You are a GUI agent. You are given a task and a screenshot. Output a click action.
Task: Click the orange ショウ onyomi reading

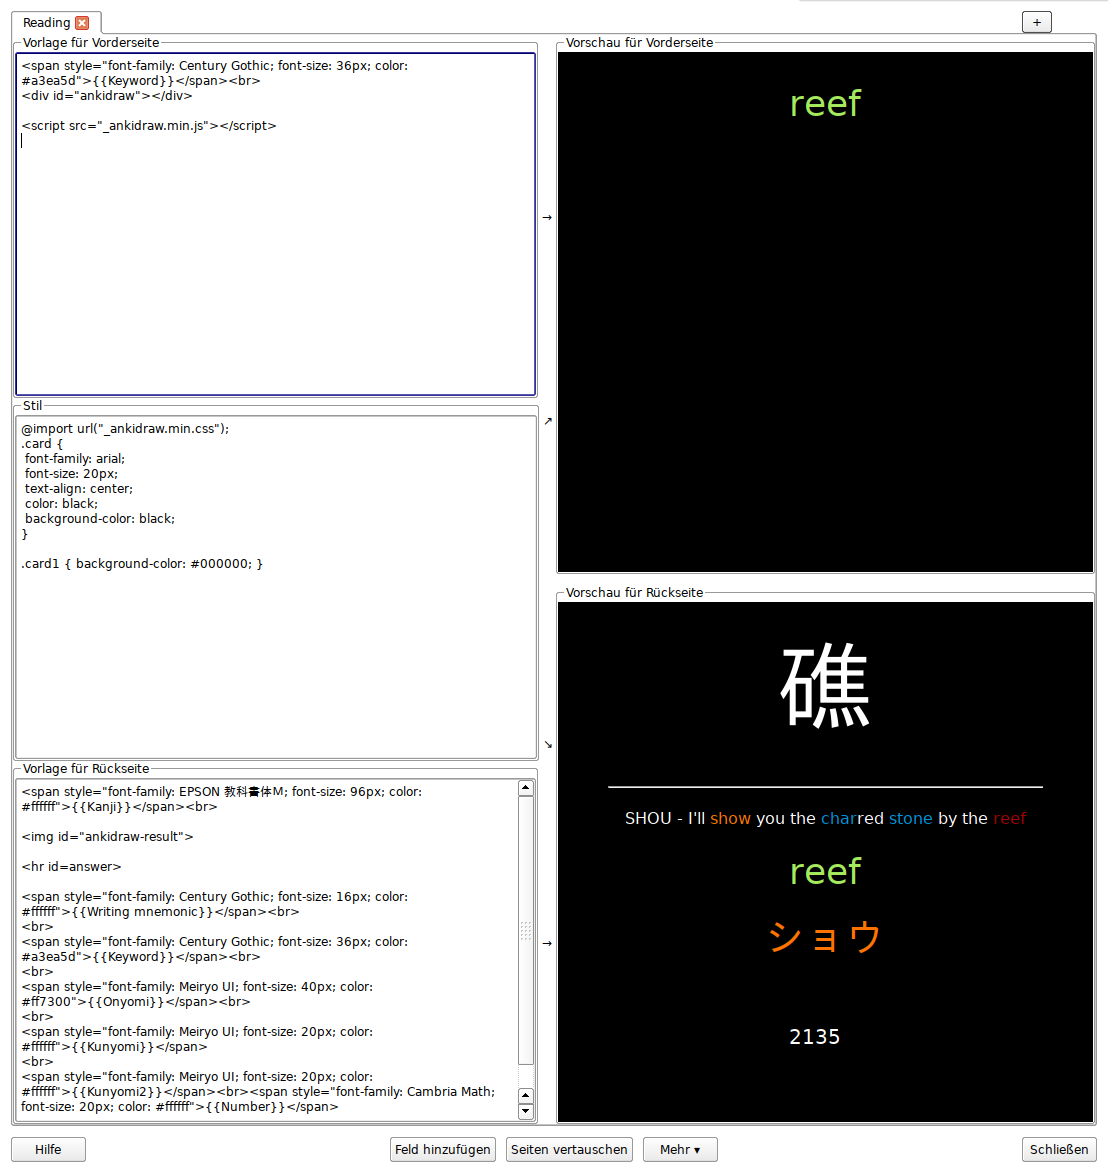825,936
